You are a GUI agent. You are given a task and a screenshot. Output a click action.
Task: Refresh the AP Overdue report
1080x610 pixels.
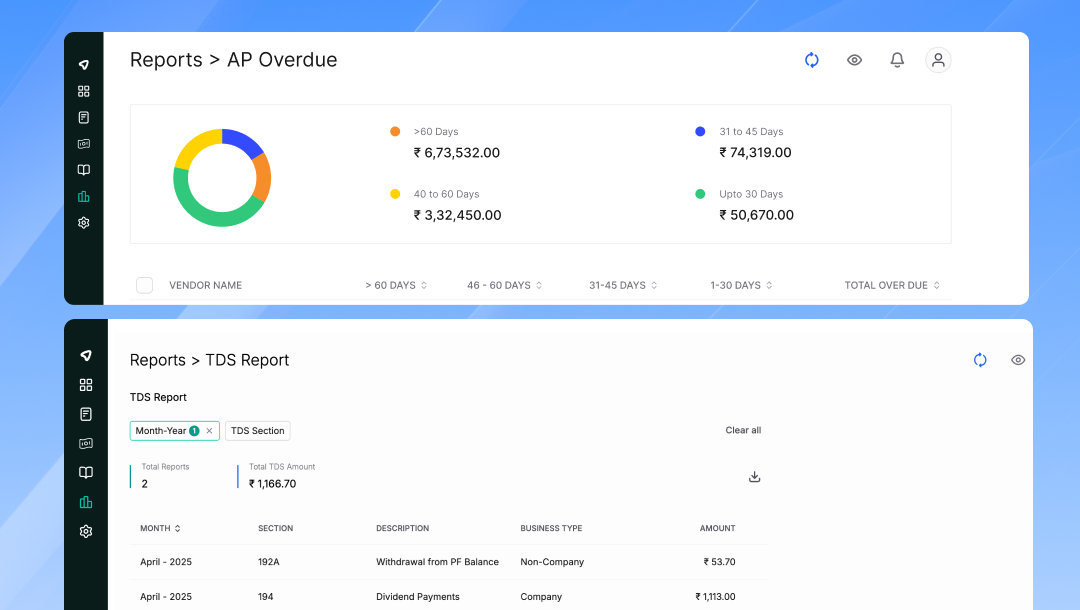[811, 60]
